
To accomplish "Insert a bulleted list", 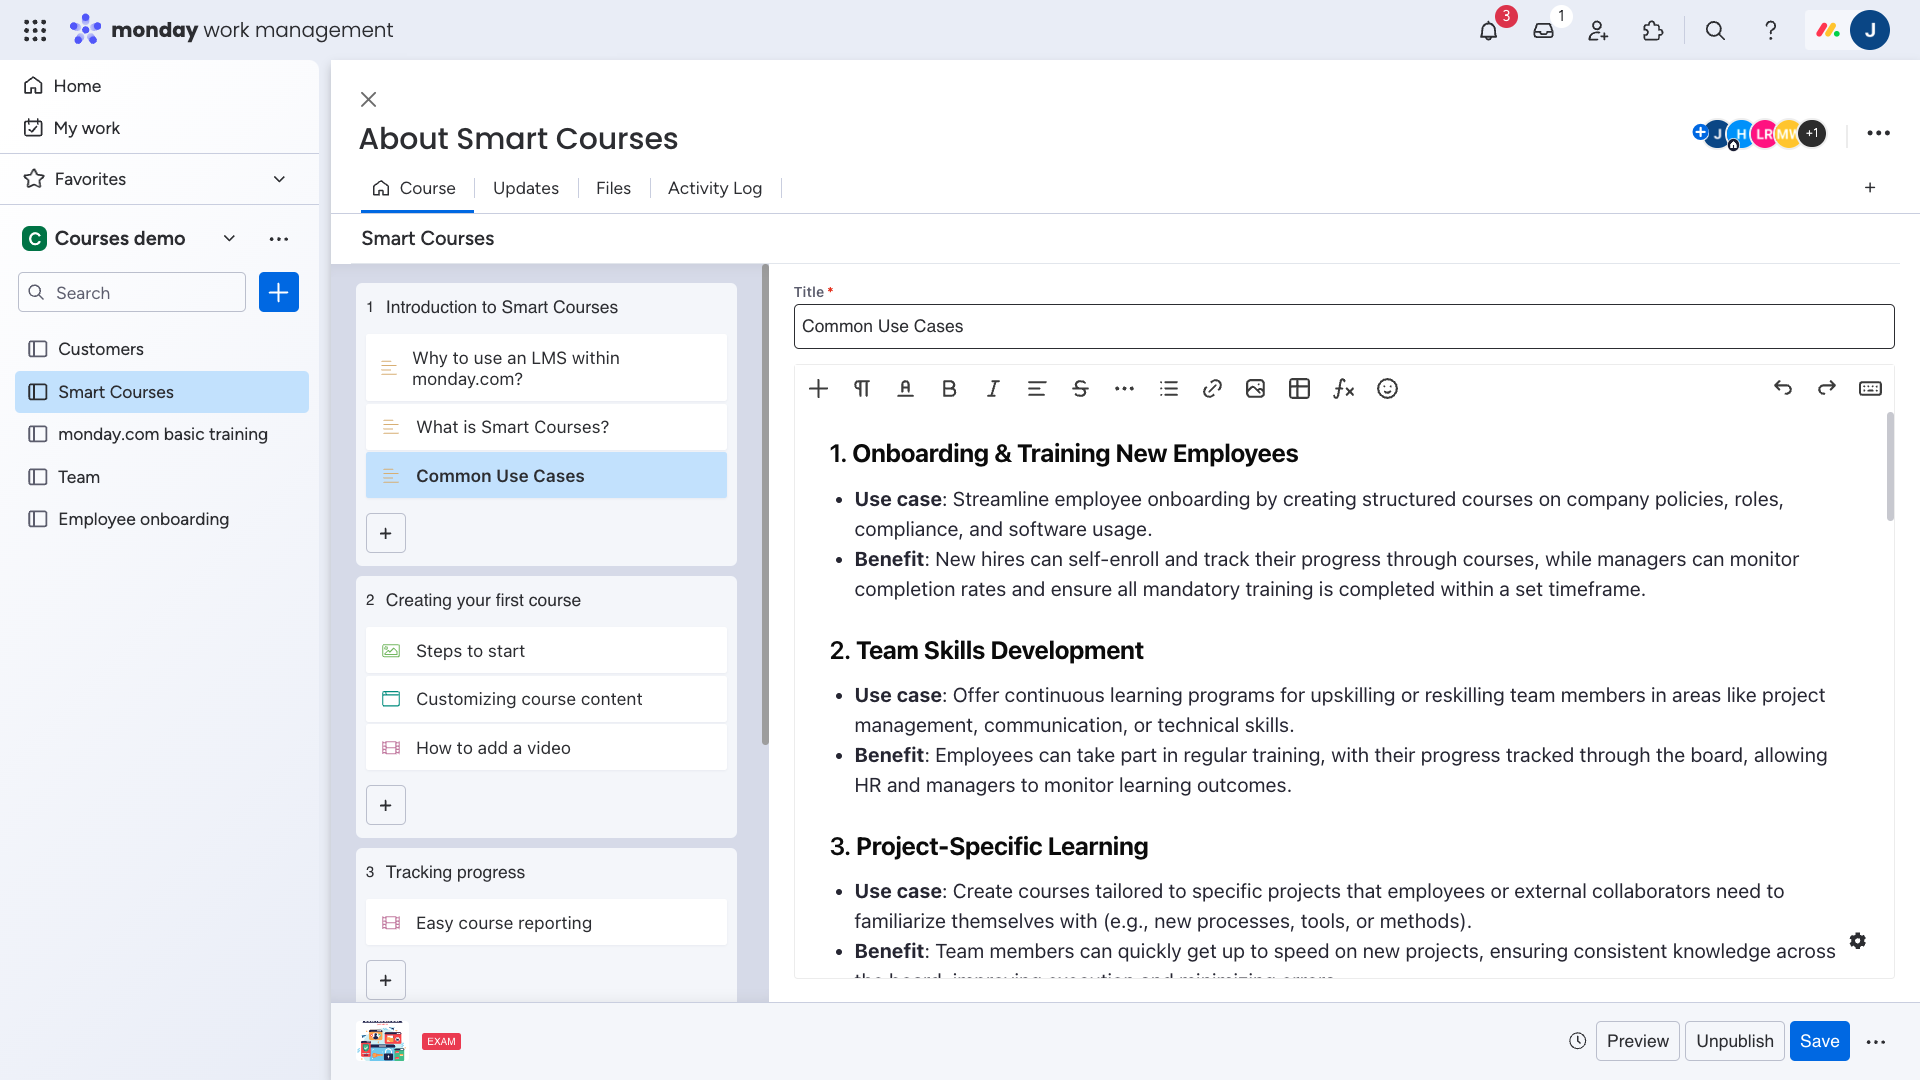I will [1168, 389].
